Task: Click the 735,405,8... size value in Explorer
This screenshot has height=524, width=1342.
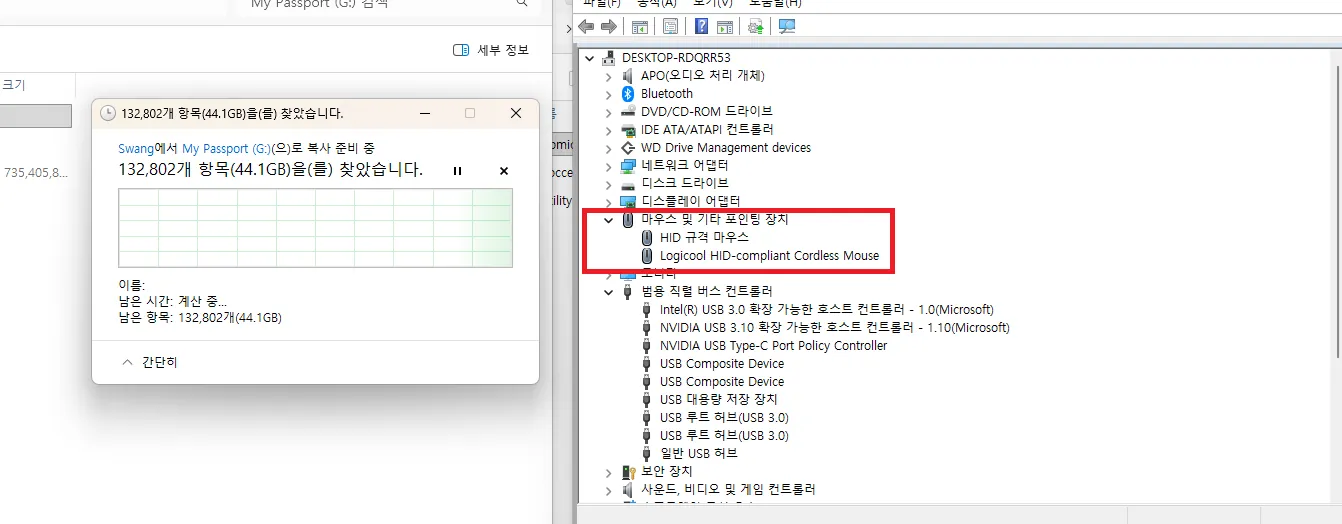Action: click(x=36, y=173)
